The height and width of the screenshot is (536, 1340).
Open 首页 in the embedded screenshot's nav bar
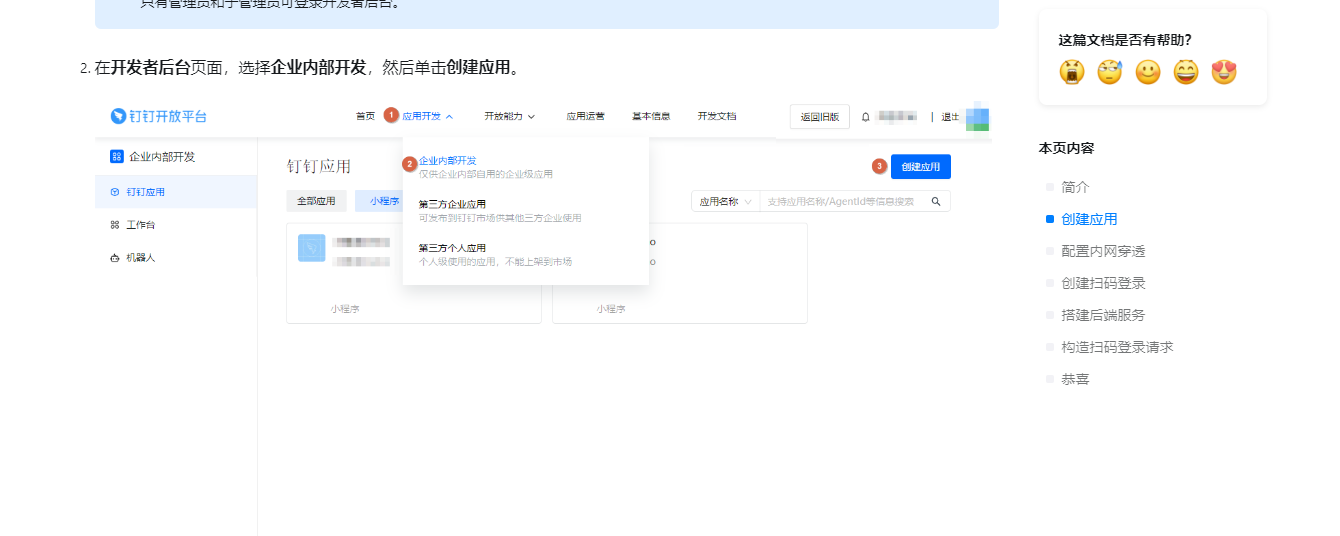(365, 116)
